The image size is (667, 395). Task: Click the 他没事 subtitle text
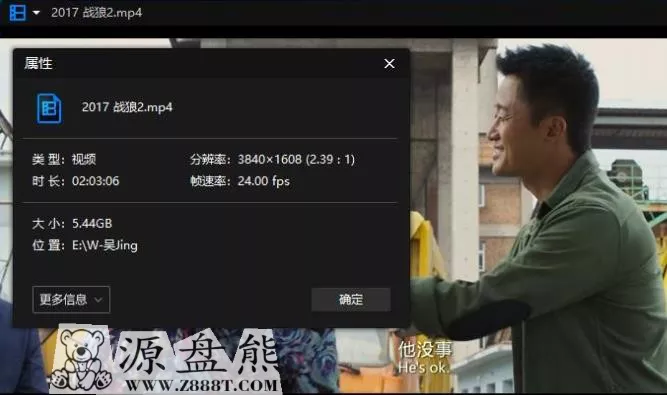(x=425, y=350)
